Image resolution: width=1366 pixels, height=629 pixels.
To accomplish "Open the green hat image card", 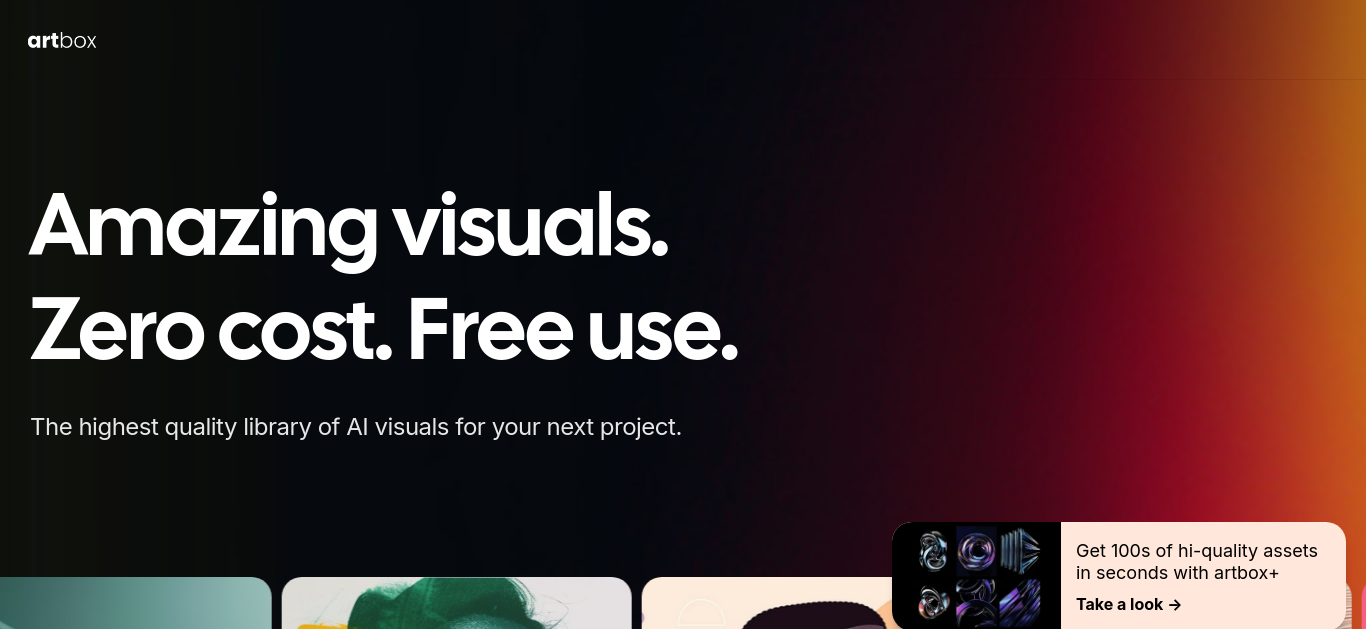I will [x=456, y=603].
